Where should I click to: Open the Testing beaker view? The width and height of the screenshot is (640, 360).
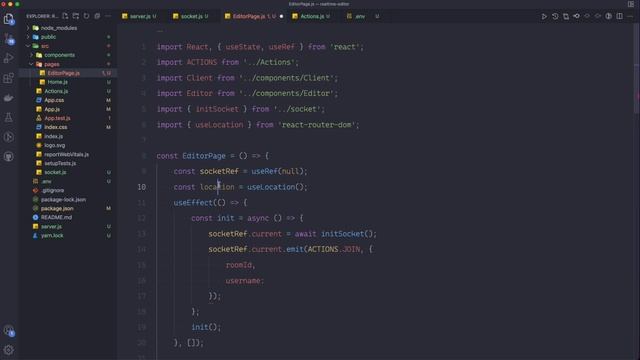pos(9,118)
